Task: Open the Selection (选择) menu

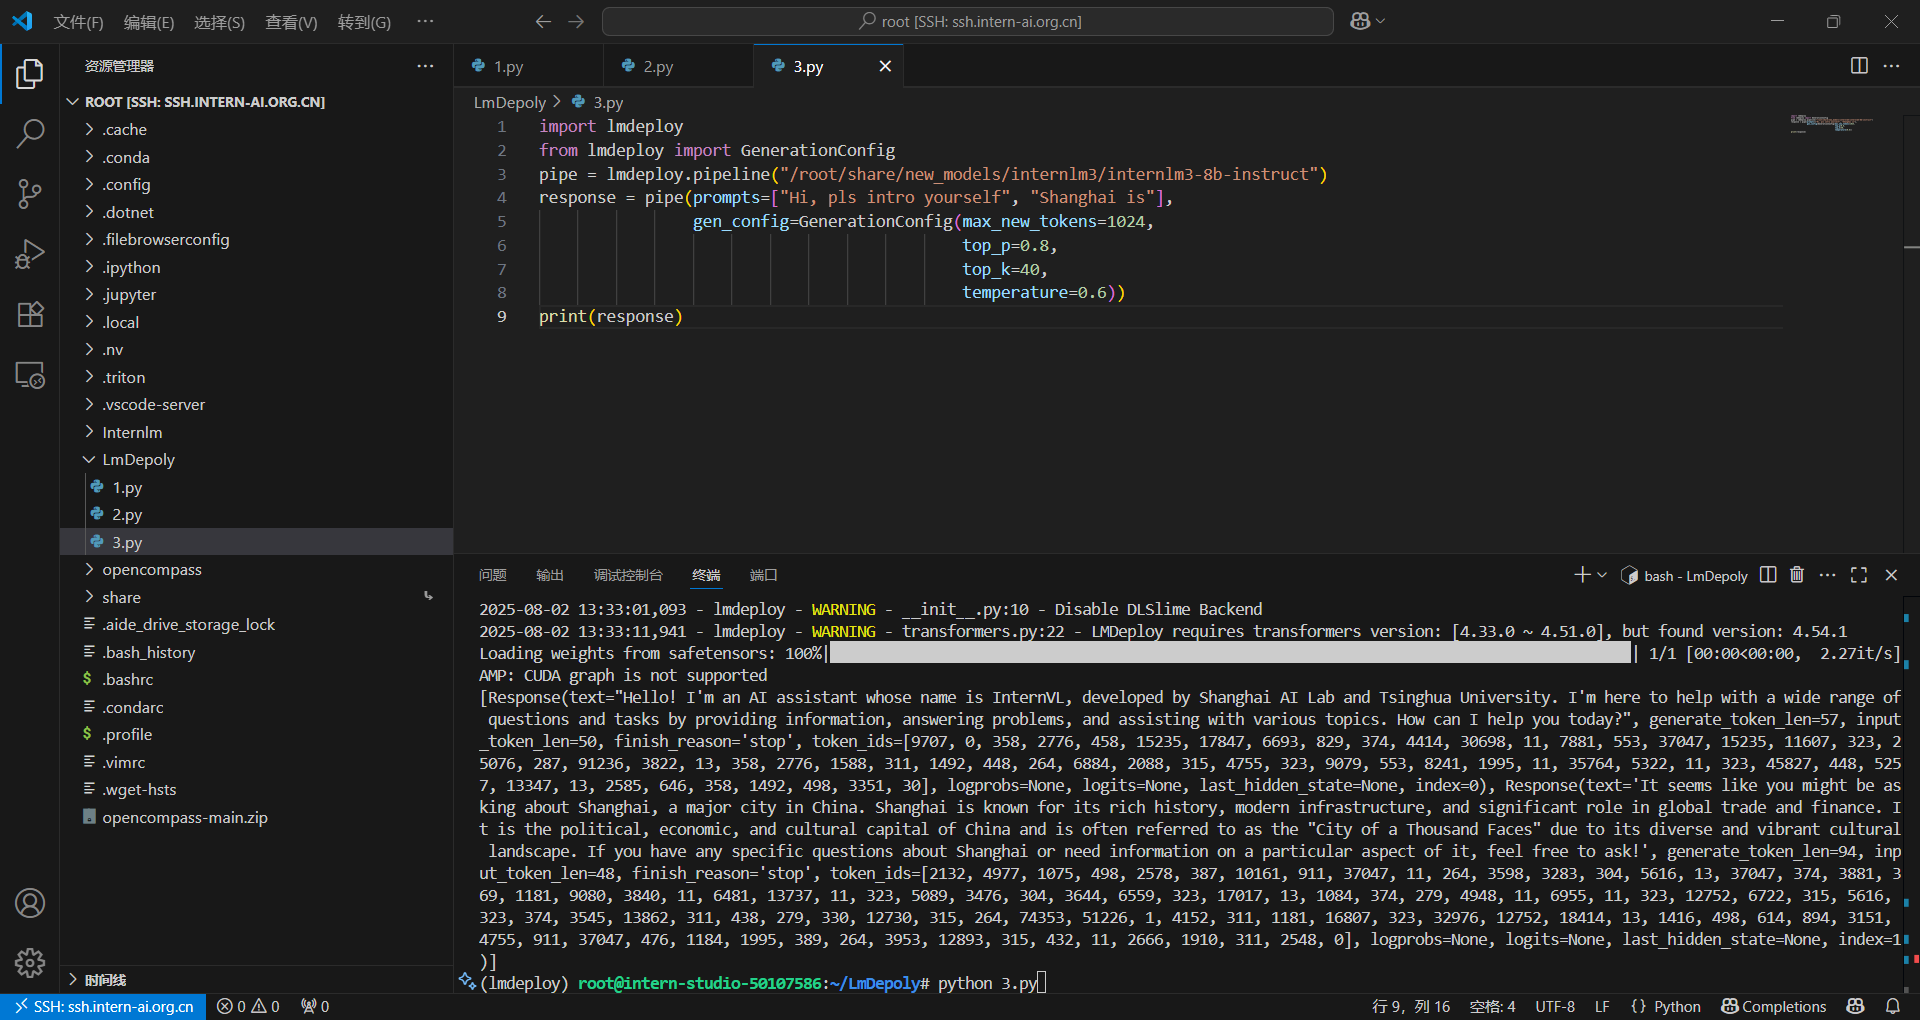Action: click(219, 22)
